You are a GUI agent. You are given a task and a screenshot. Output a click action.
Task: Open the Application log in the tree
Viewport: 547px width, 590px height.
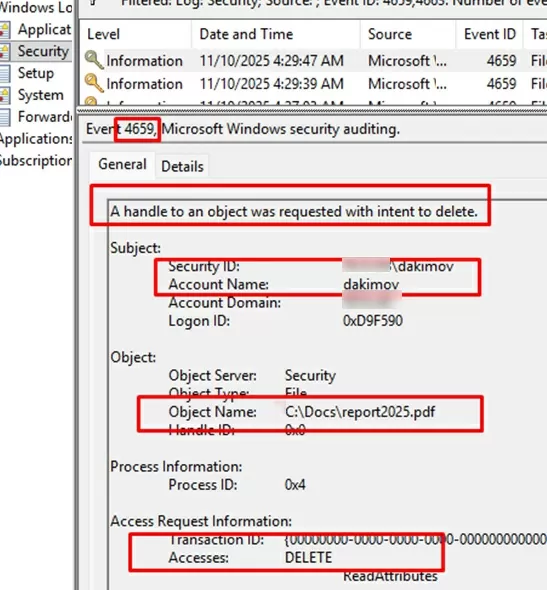[x=44, y=29]
